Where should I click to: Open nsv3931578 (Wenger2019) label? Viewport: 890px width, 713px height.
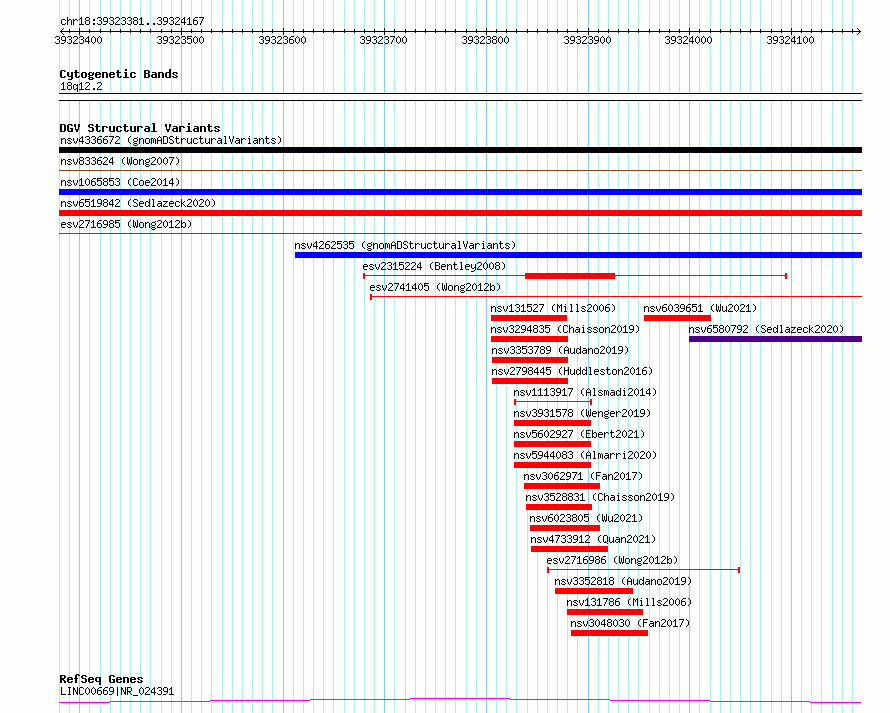click(582, 413)
